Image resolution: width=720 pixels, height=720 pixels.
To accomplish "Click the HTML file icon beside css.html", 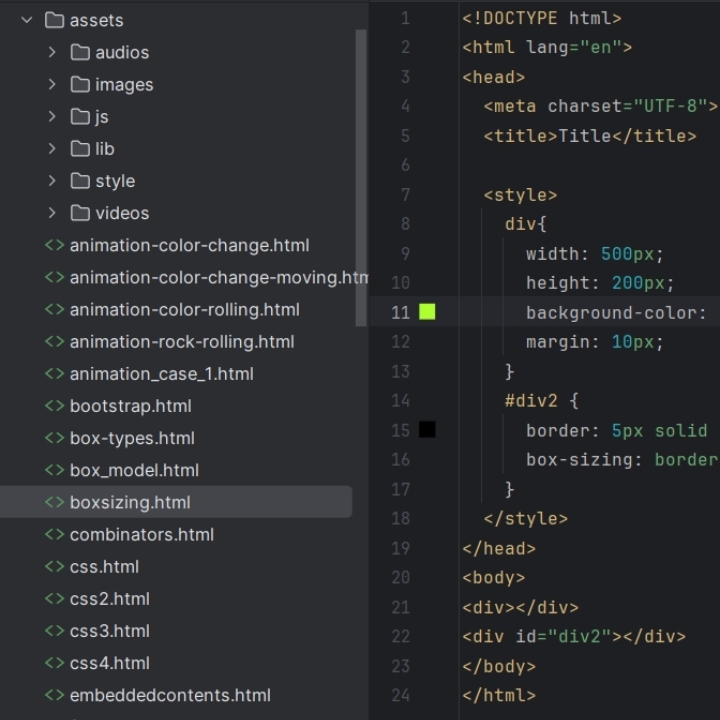I will click(54, 567).
